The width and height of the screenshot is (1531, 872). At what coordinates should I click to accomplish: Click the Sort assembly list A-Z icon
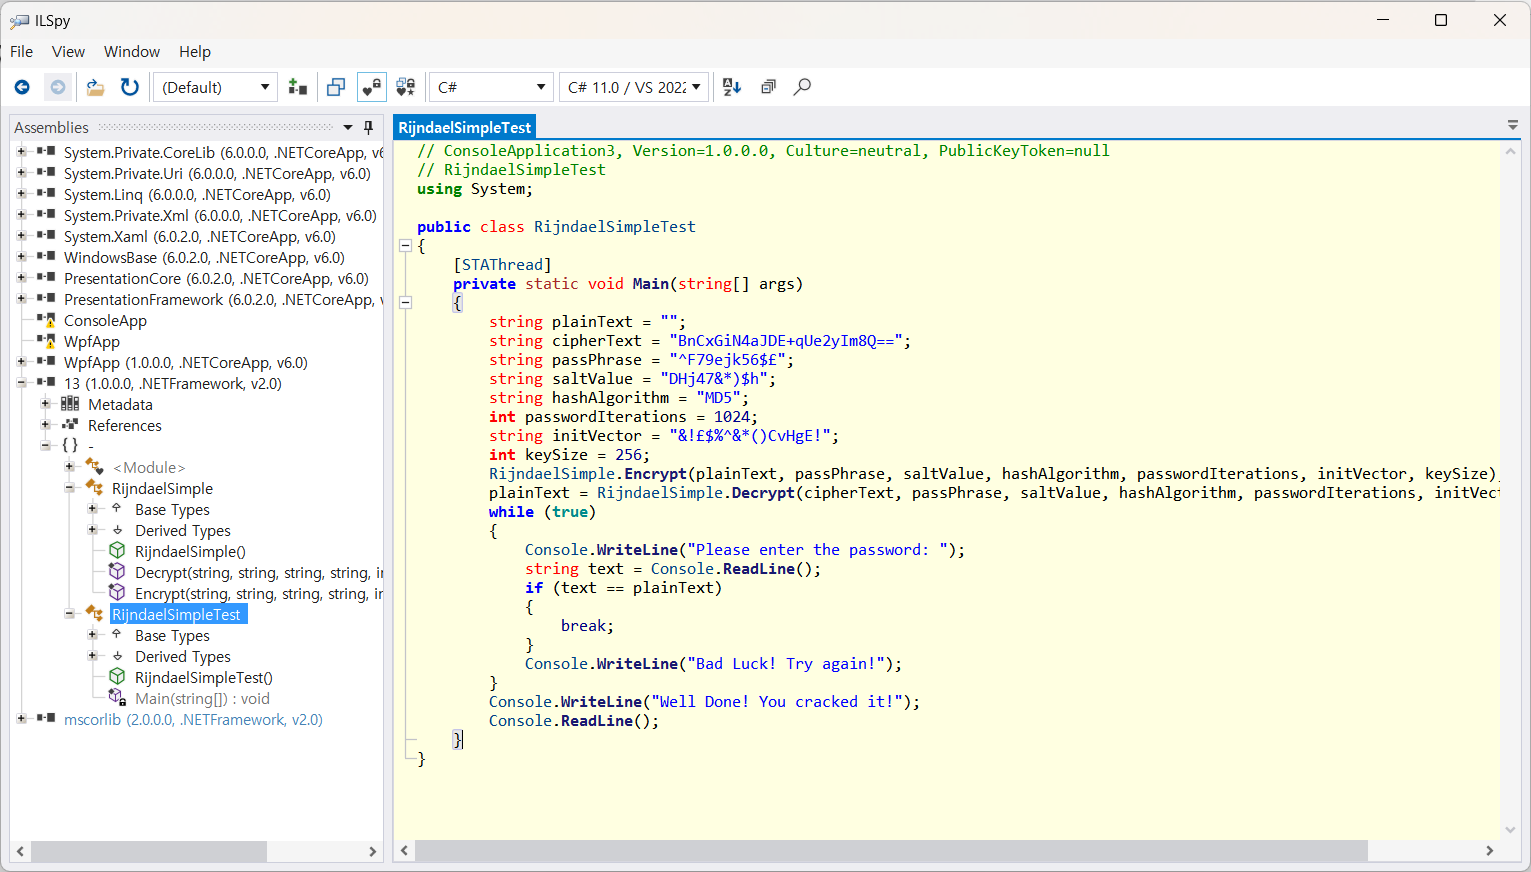(732, 87)
